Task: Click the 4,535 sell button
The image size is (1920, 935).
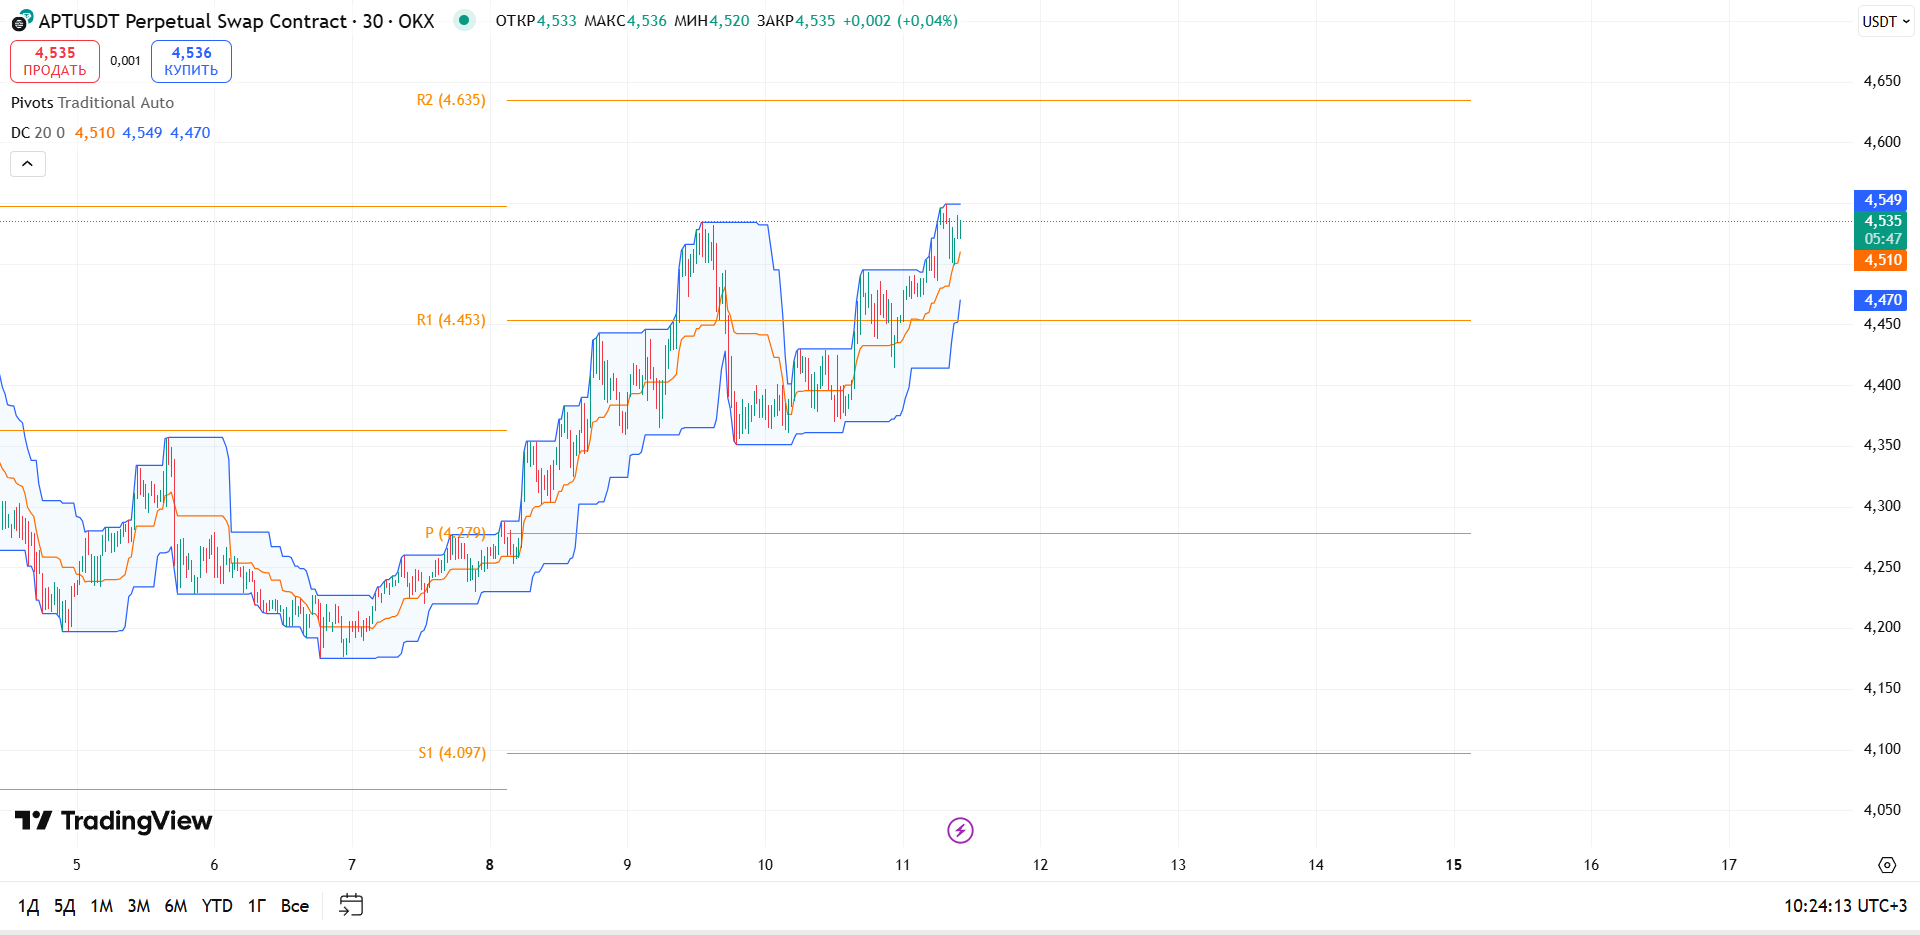Action: pyautogui.click(x=55, y=61)
